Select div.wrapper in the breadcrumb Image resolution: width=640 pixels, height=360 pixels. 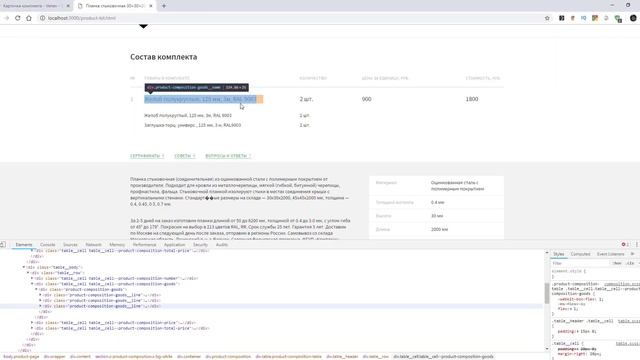coord(55,356)
